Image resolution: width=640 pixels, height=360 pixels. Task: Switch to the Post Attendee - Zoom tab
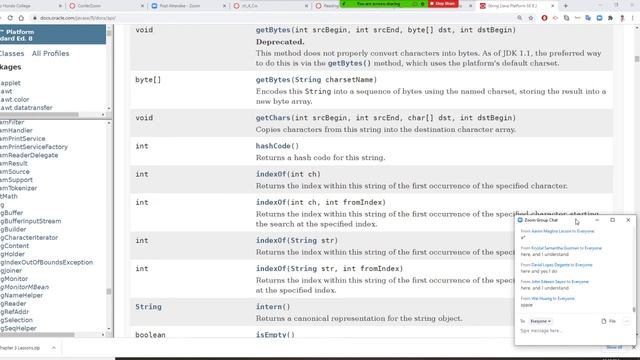pyautogui.click(x=187, y=6)
